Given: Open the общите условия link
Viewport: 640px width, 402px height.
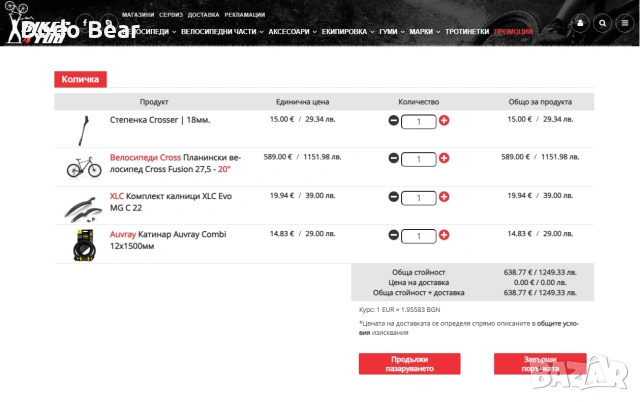Looking at the screenshot, I should tap(469, 328).
